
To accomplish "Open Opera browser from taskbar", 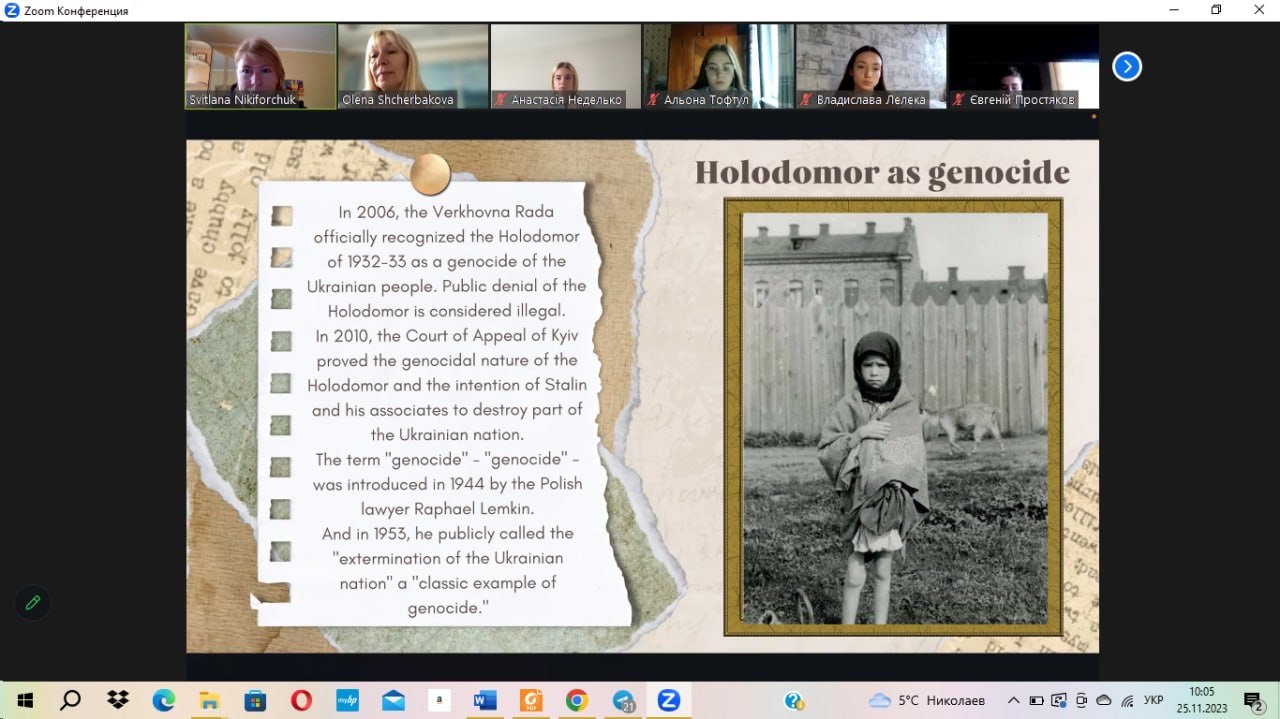I will (x=301, y=700).
